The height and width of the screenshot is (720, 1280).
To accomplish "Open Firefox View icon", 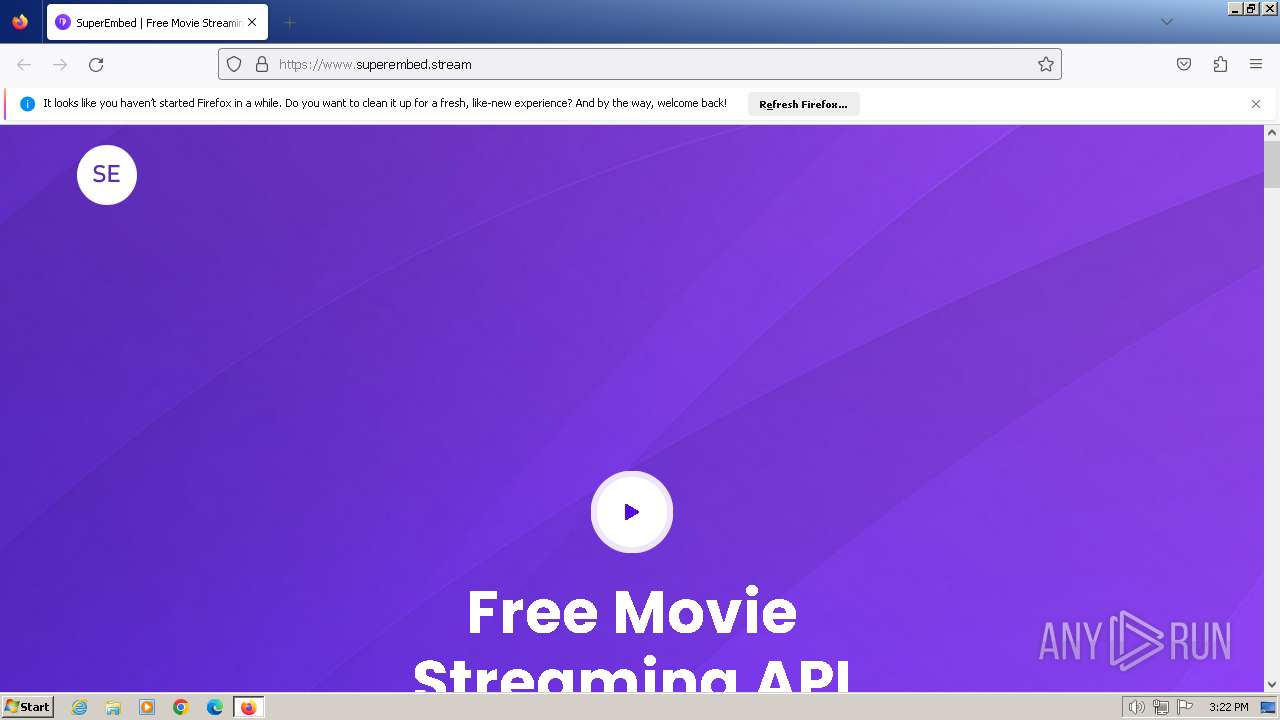I will coord(20,22).
